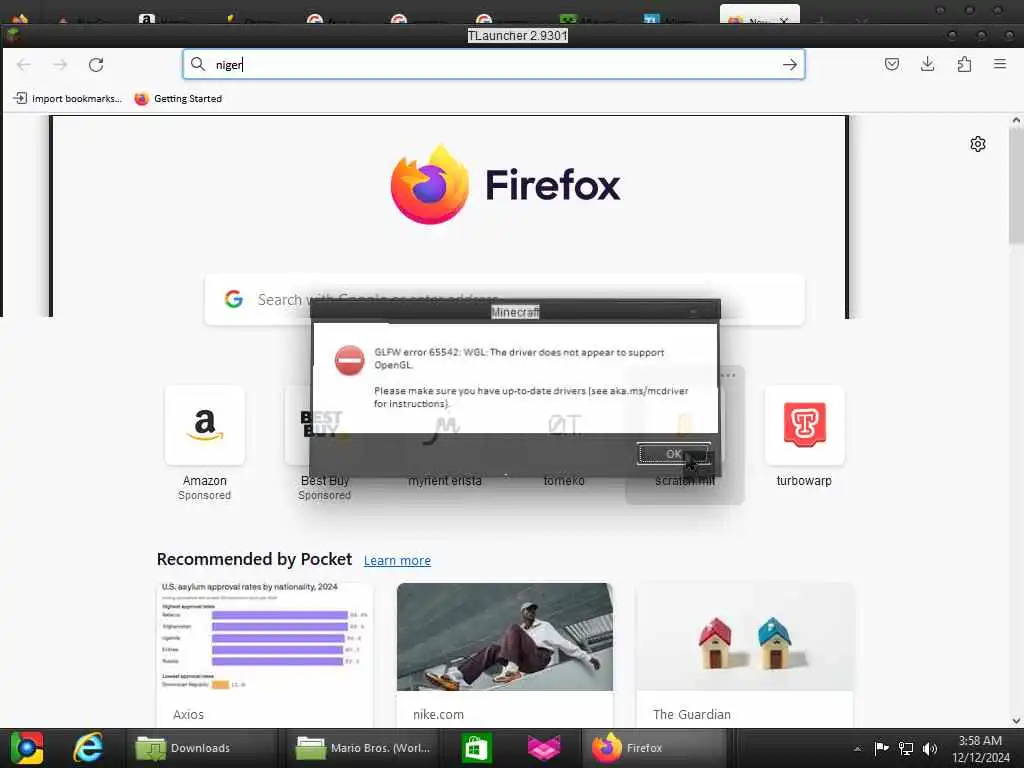Click the scrollbar up arrow

(x=1016, y=120)
